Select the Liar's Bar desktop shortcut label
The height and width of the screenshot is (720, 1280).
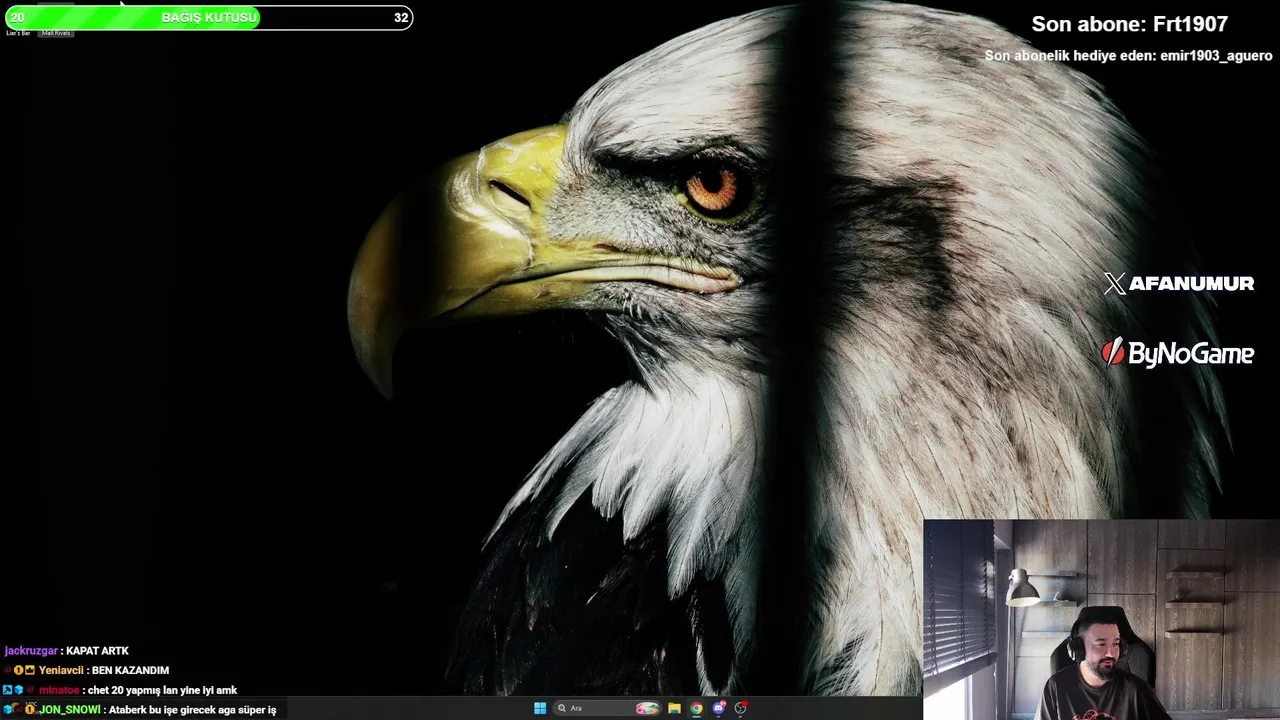tap(18, 33)
